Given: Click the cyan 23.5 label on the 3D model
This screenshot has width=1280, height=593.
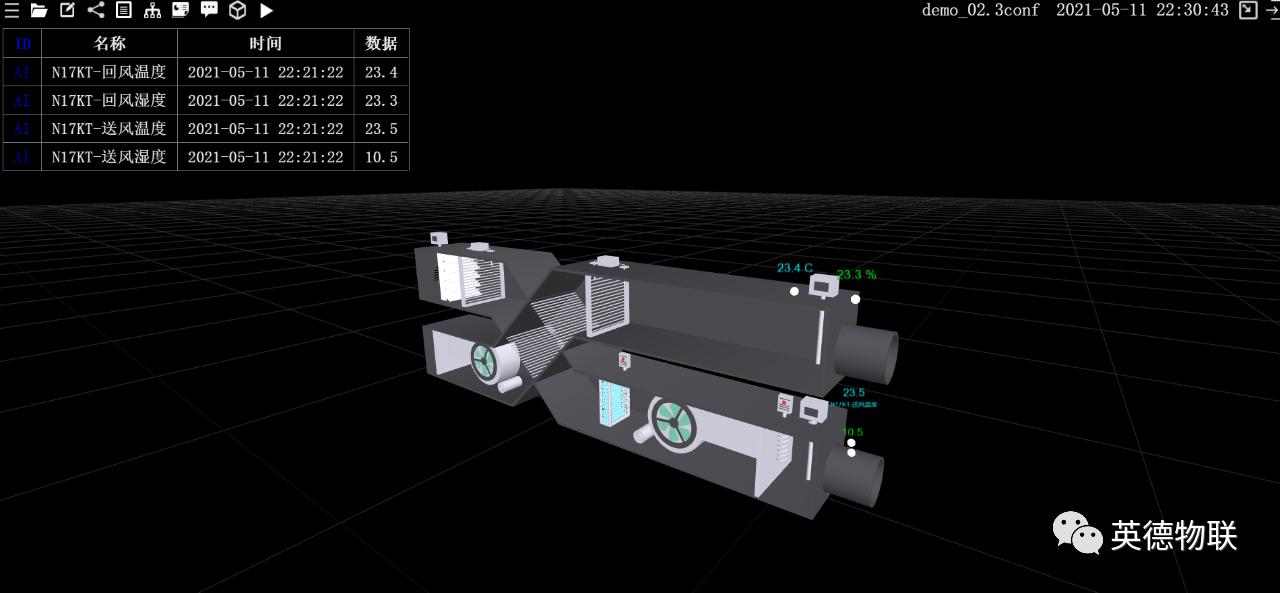Looking at the screenshot, I should [854, 392].
